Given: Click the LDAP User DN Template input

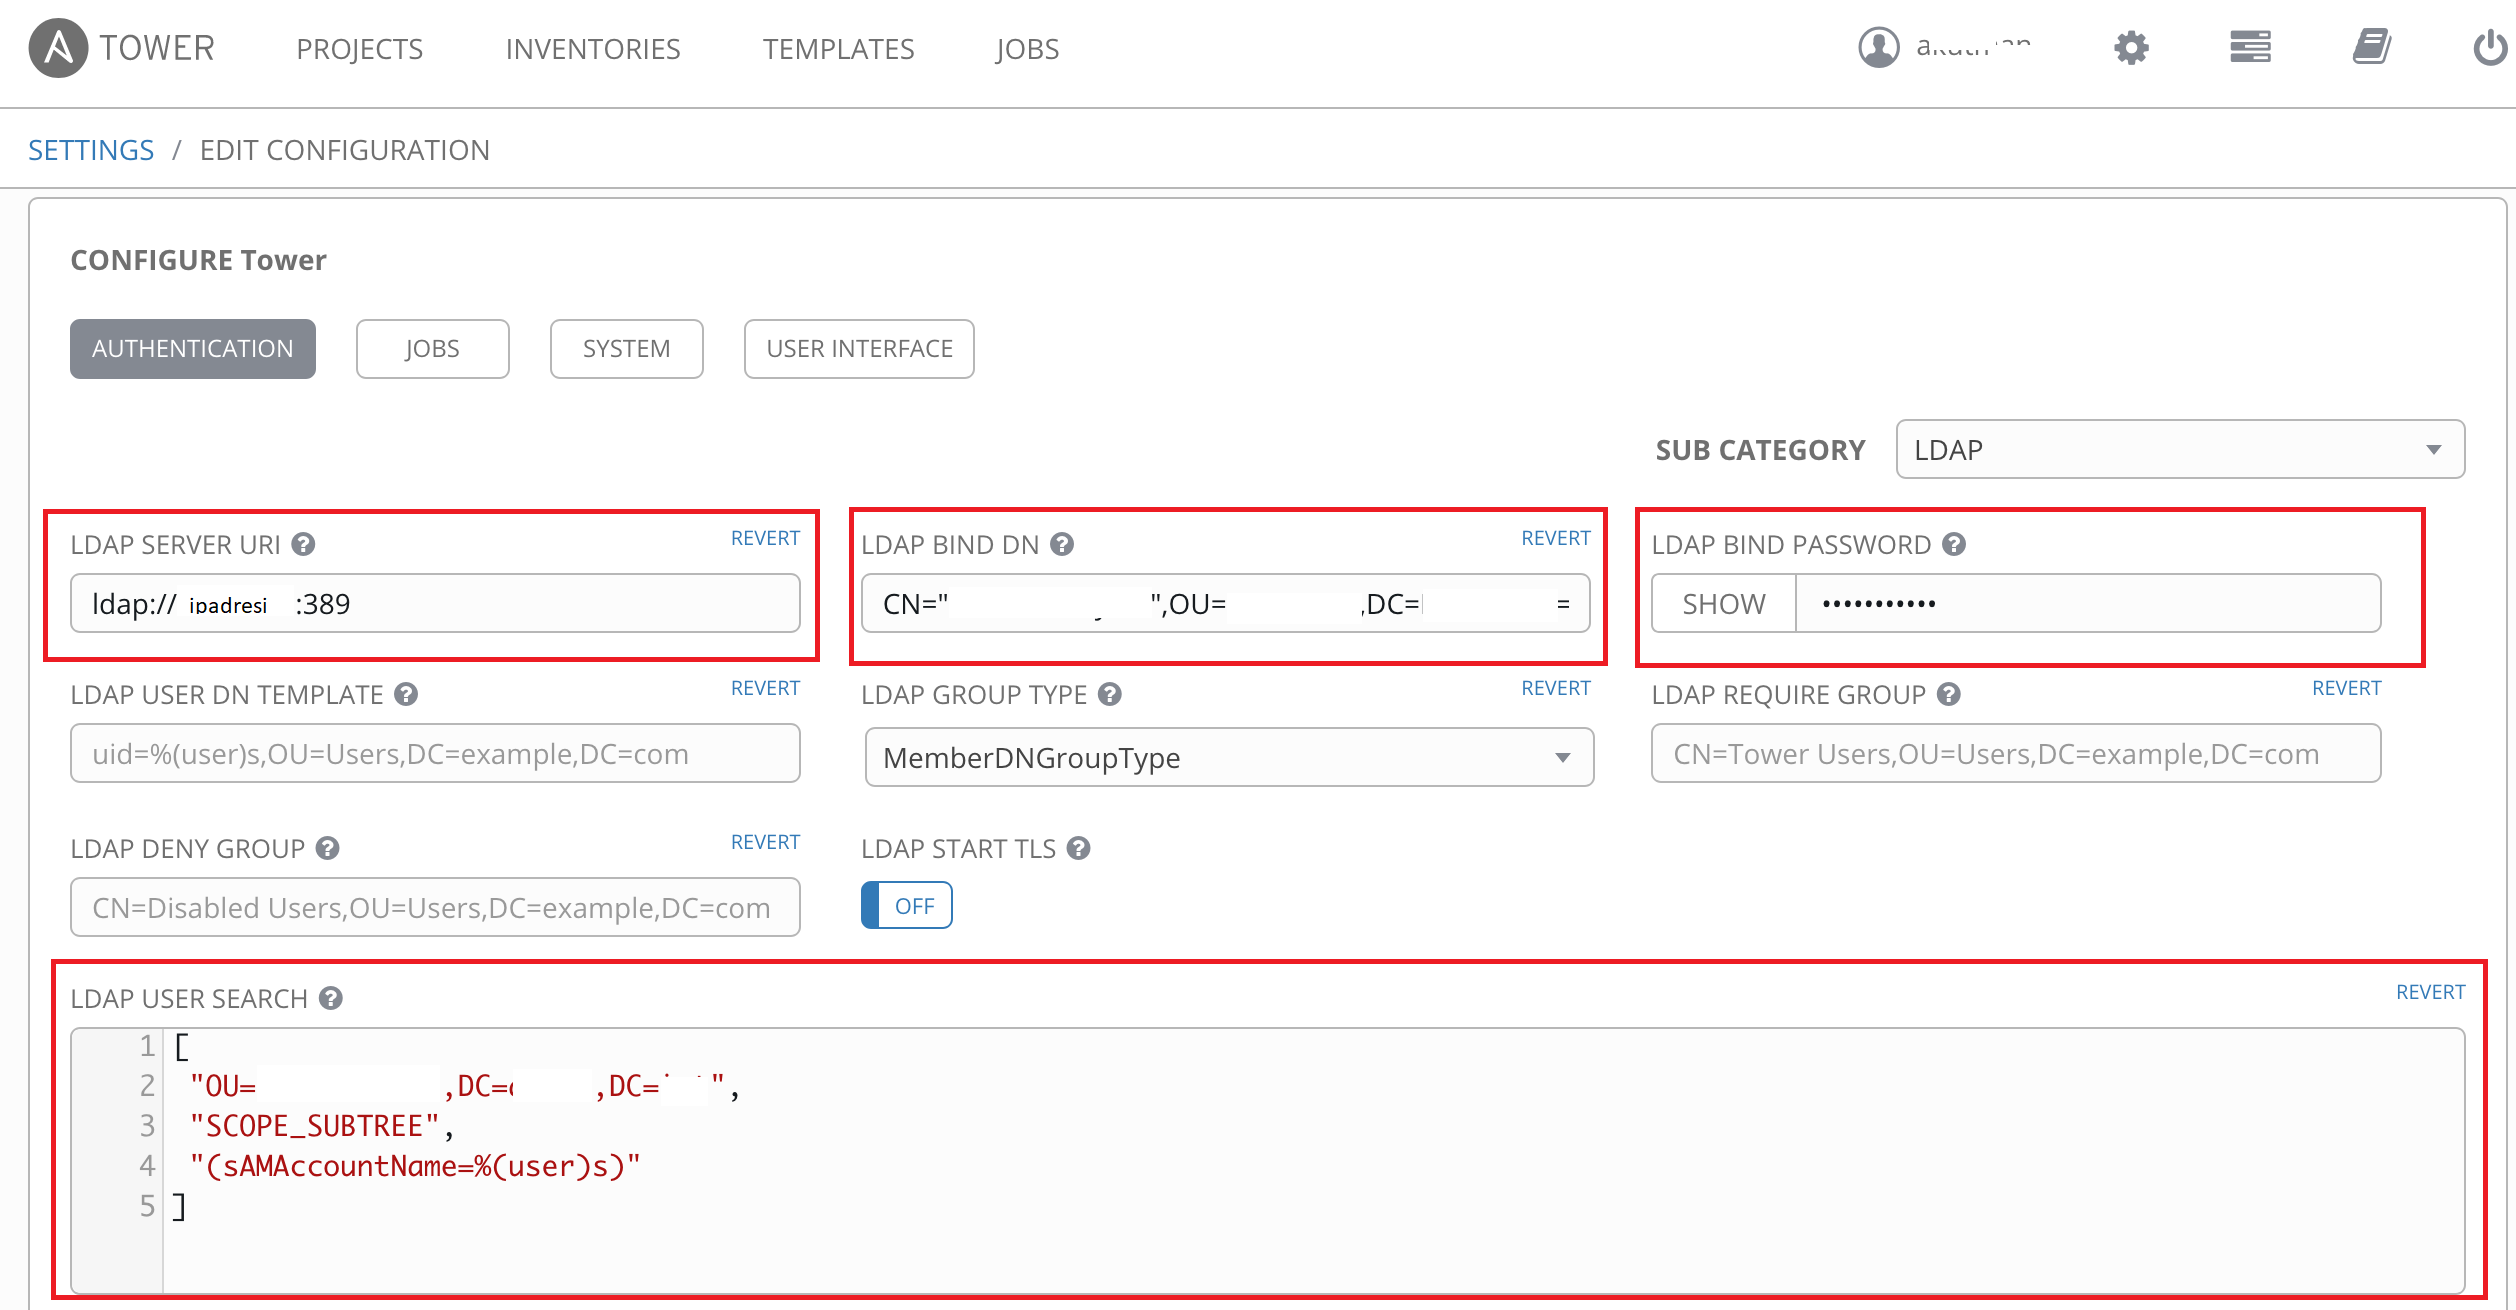Looking at the screenshot, I should pyautogui.click(x=435, y=753).
